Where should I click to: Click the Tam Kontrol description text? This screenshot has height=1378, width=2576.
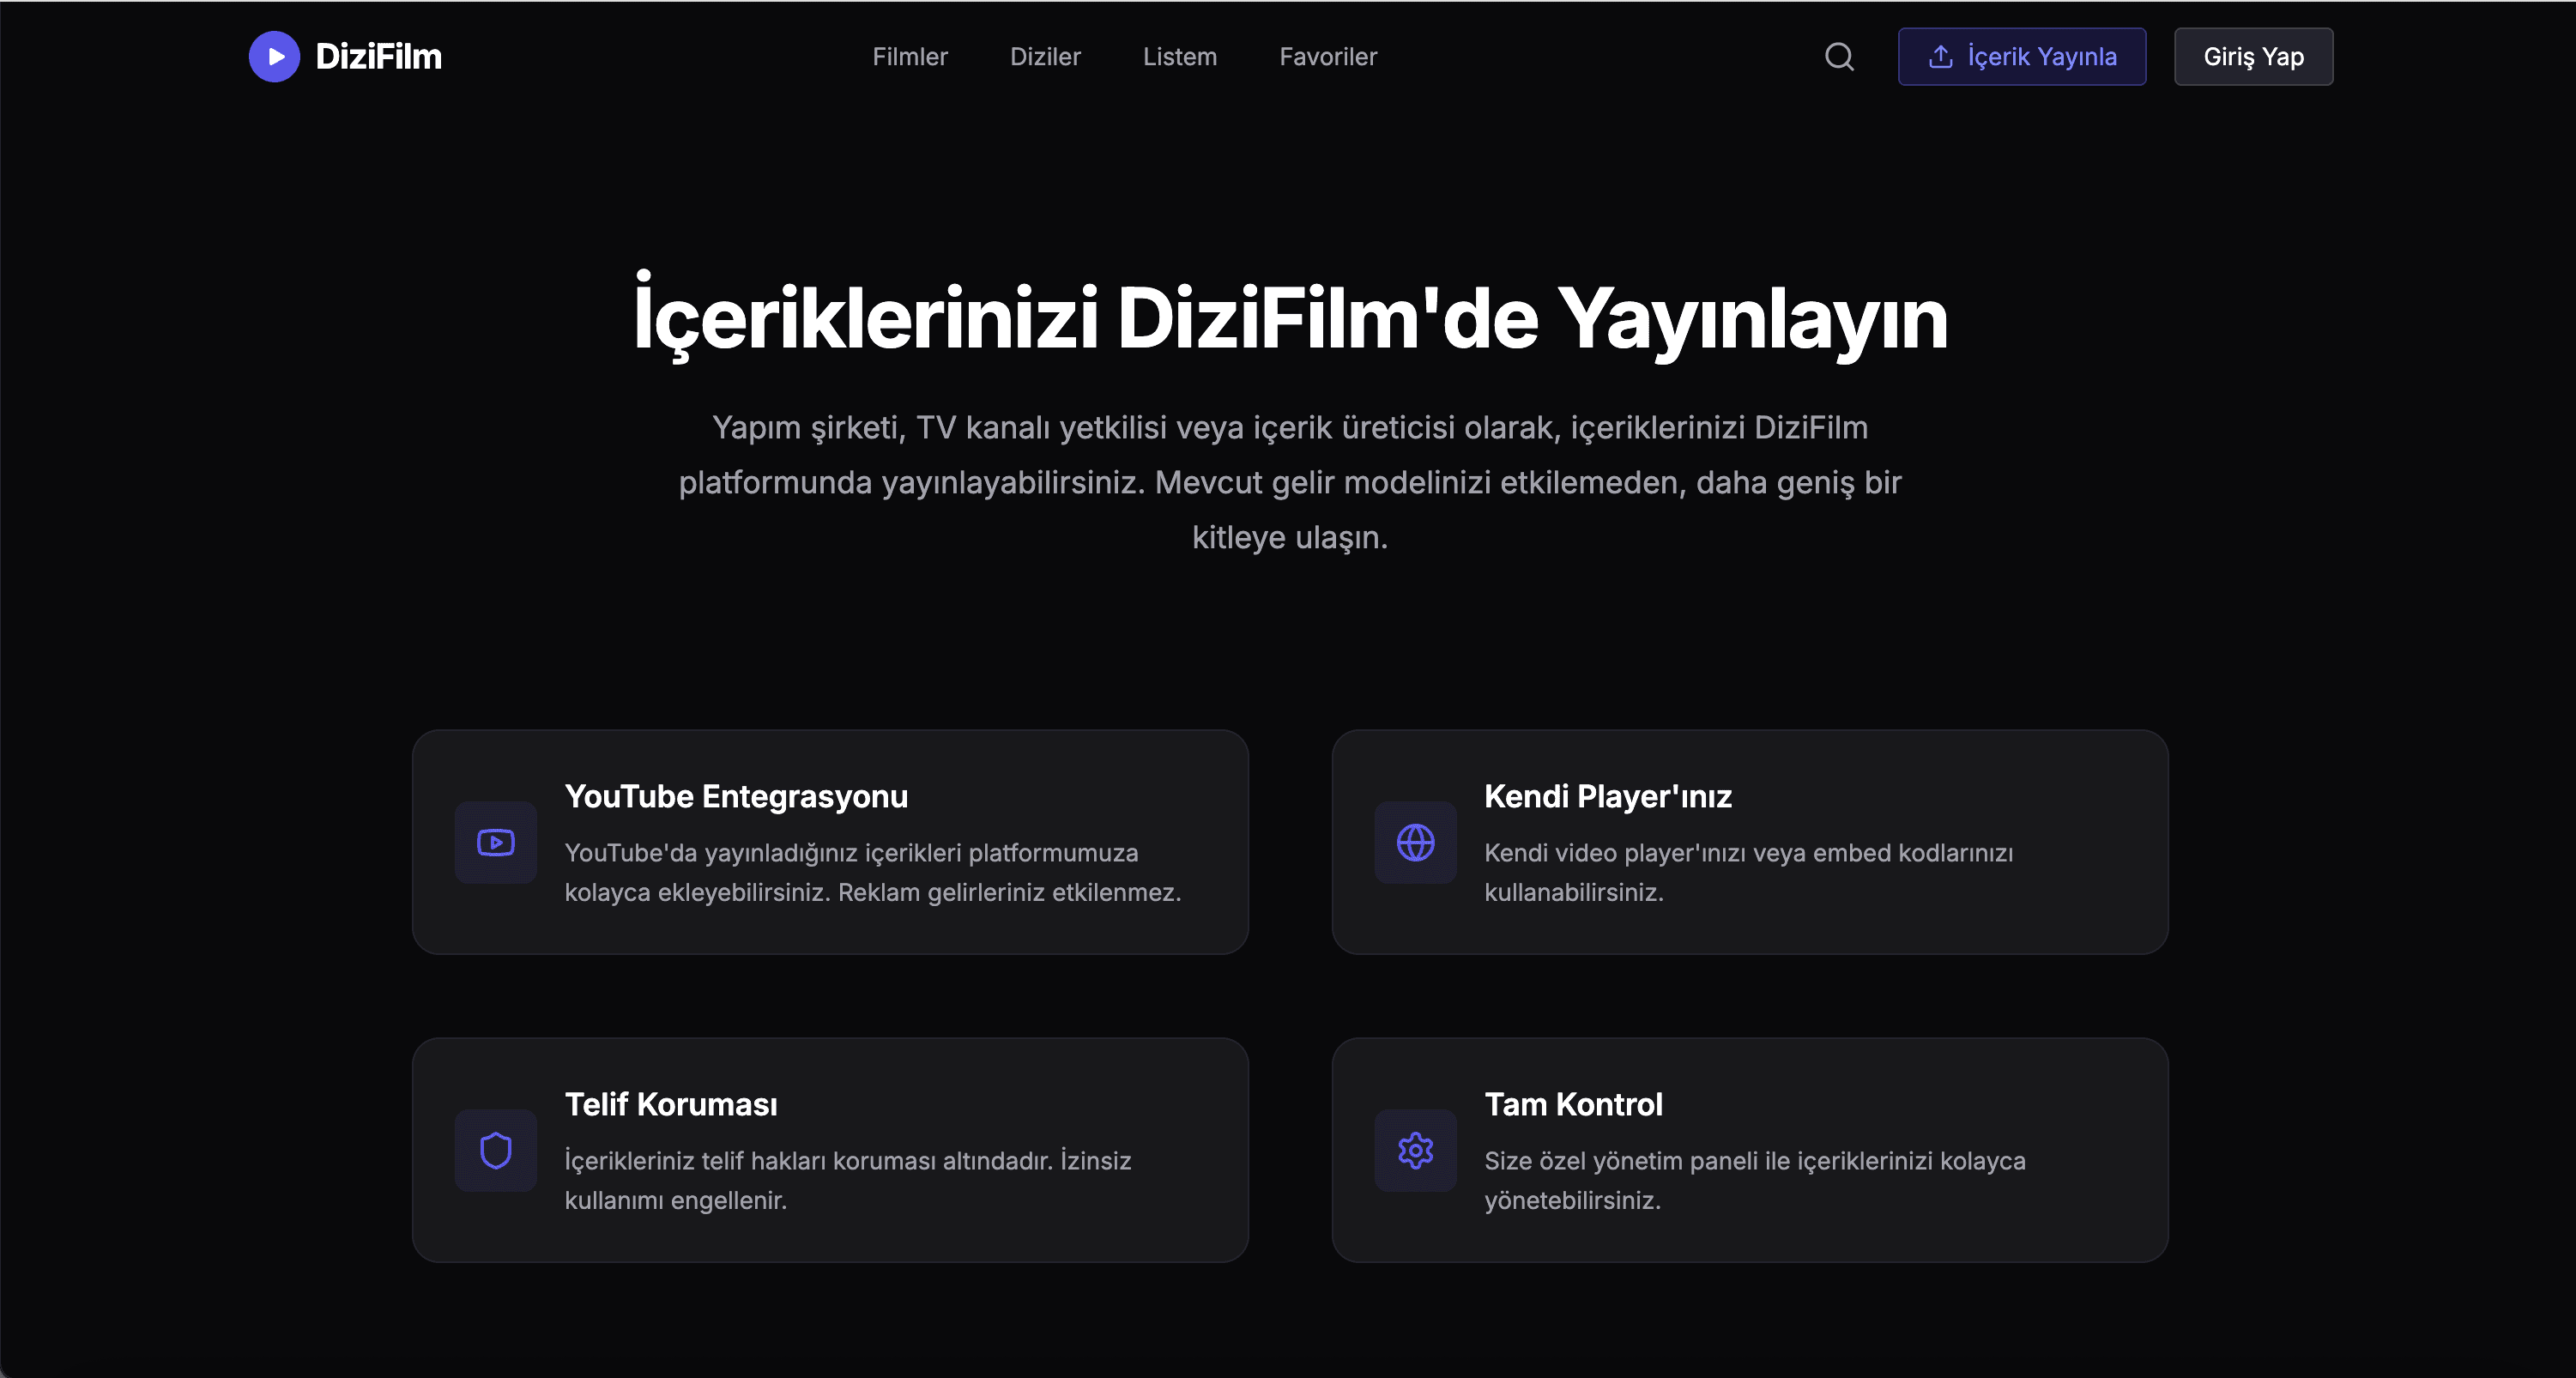pyautogui.click(x=1755, y=1180)
